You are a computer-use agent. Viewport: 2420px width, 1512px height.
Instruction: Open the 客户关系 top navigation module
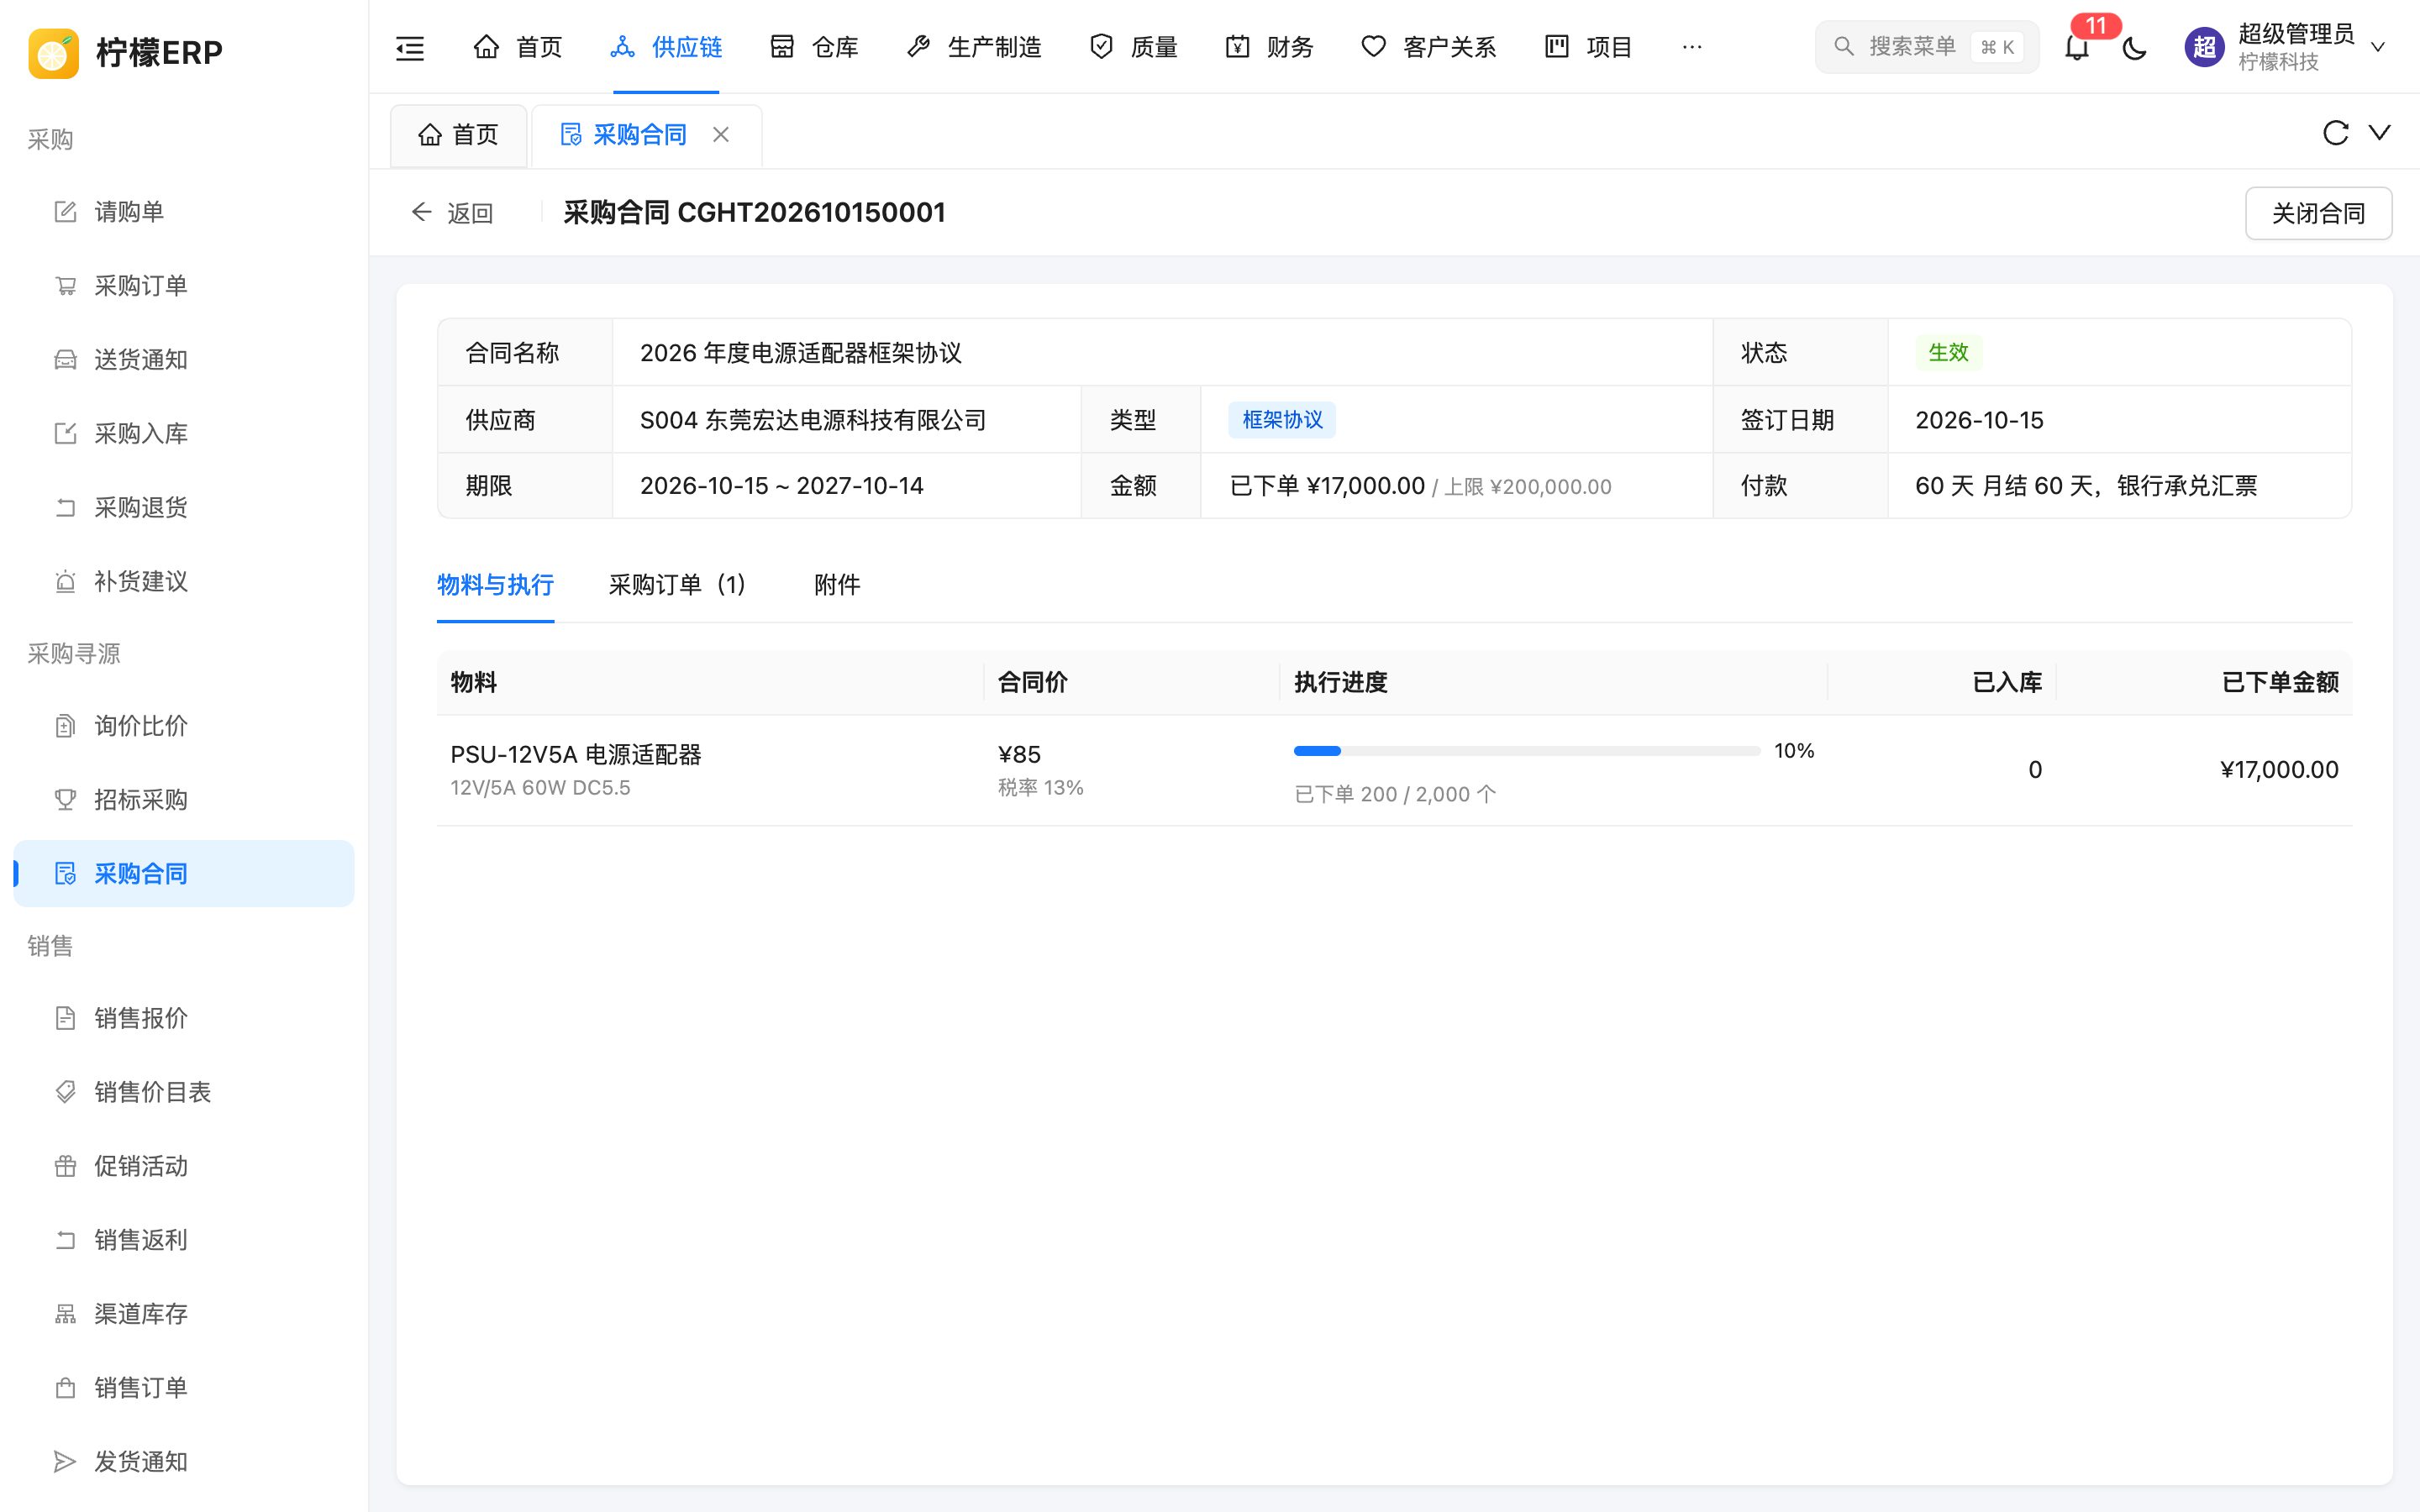click(1429, 47)
